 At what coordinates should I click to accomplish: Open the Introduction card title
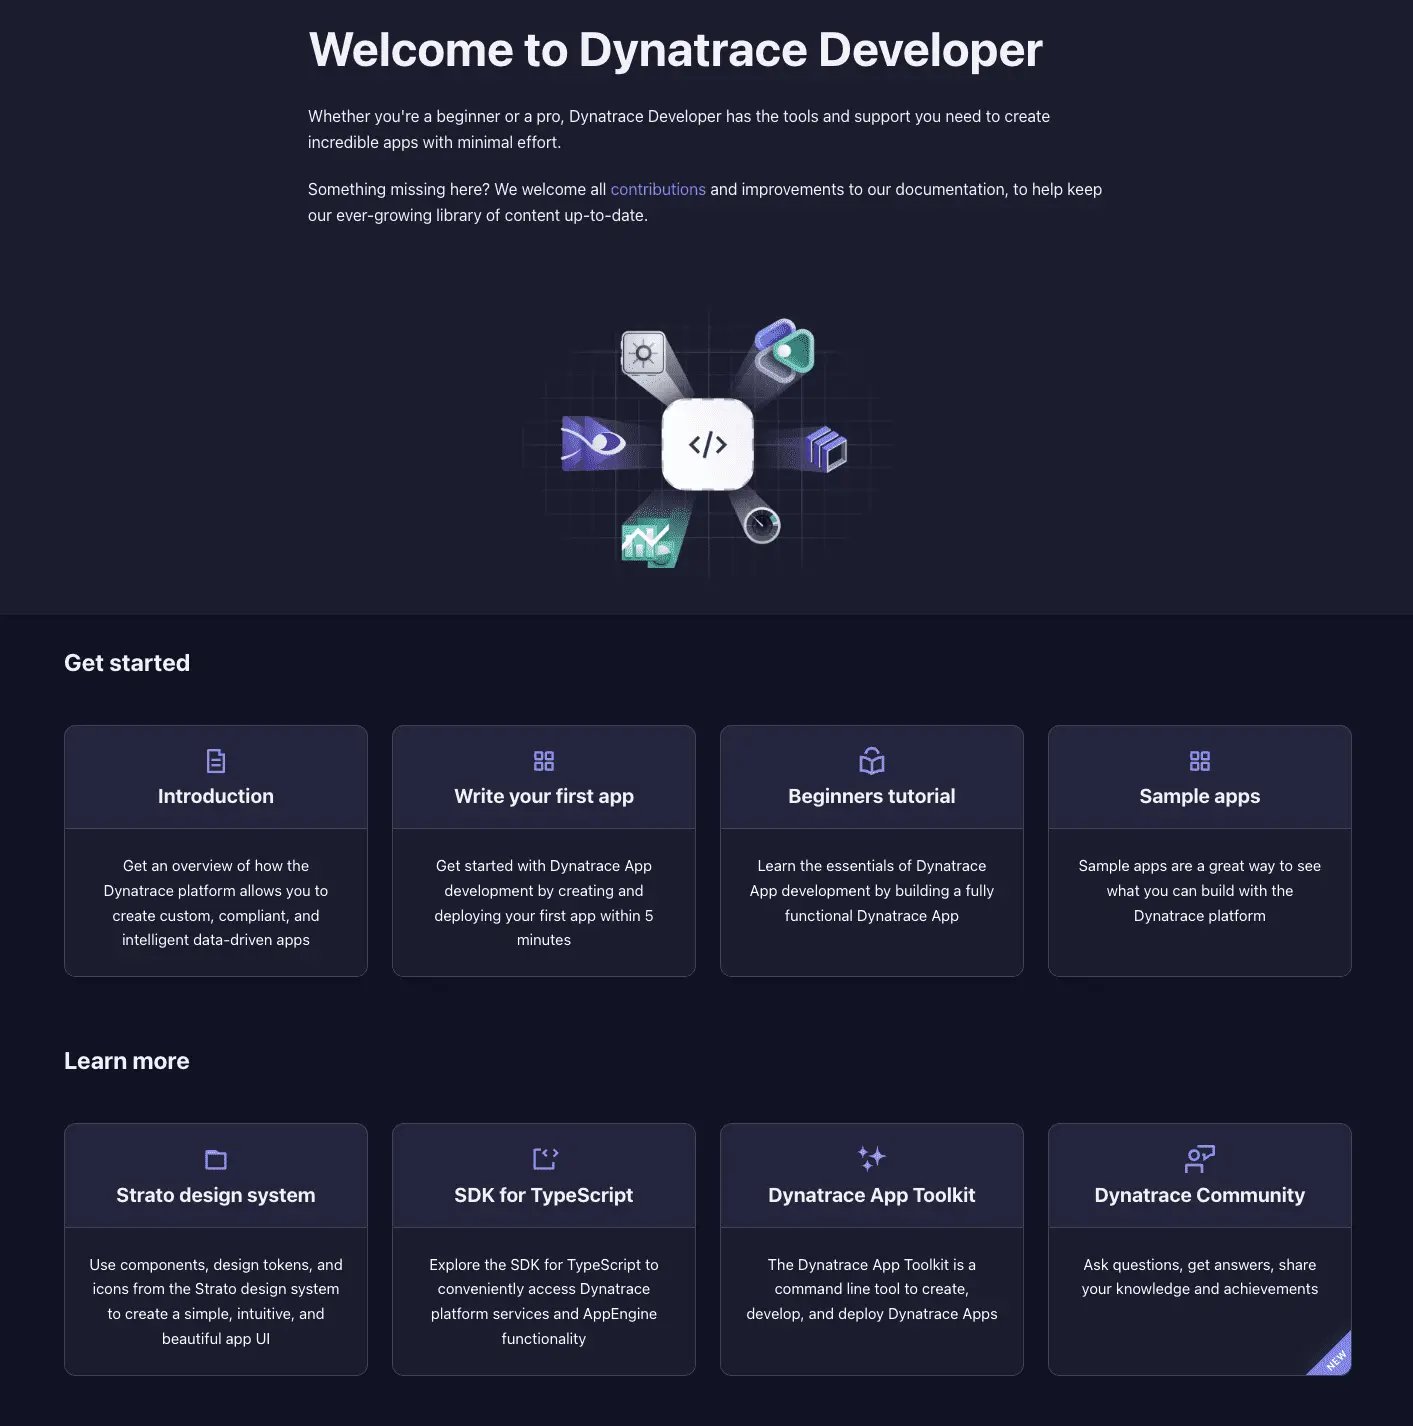[x=216, y=796]
